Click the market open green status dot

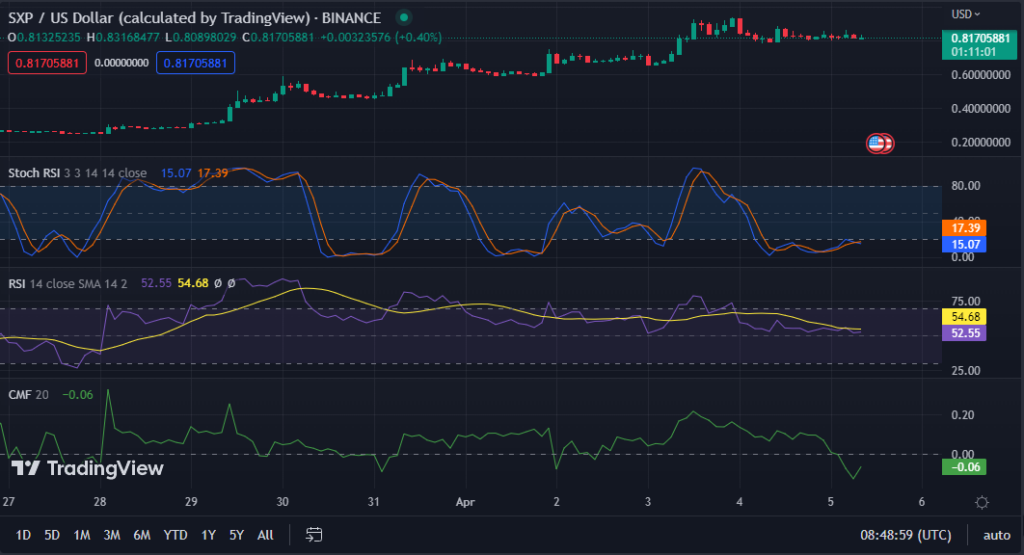coord(404,18)
